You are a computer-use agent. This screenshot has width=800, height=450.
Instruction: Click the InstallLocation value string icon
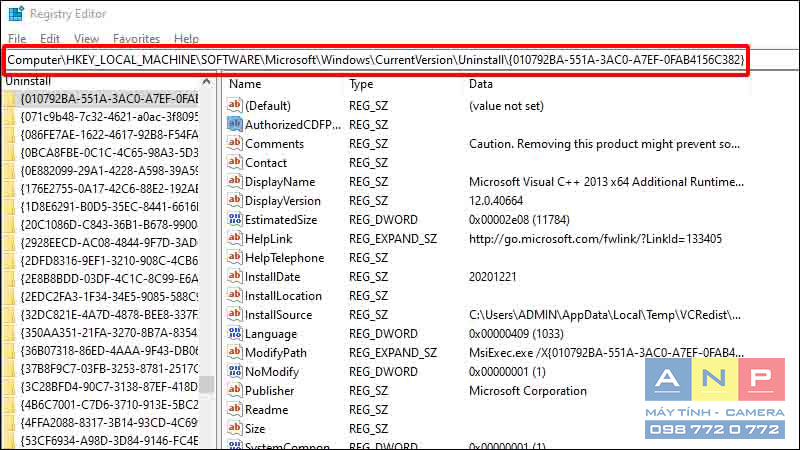pyautogui.click(x=235, y=295)
